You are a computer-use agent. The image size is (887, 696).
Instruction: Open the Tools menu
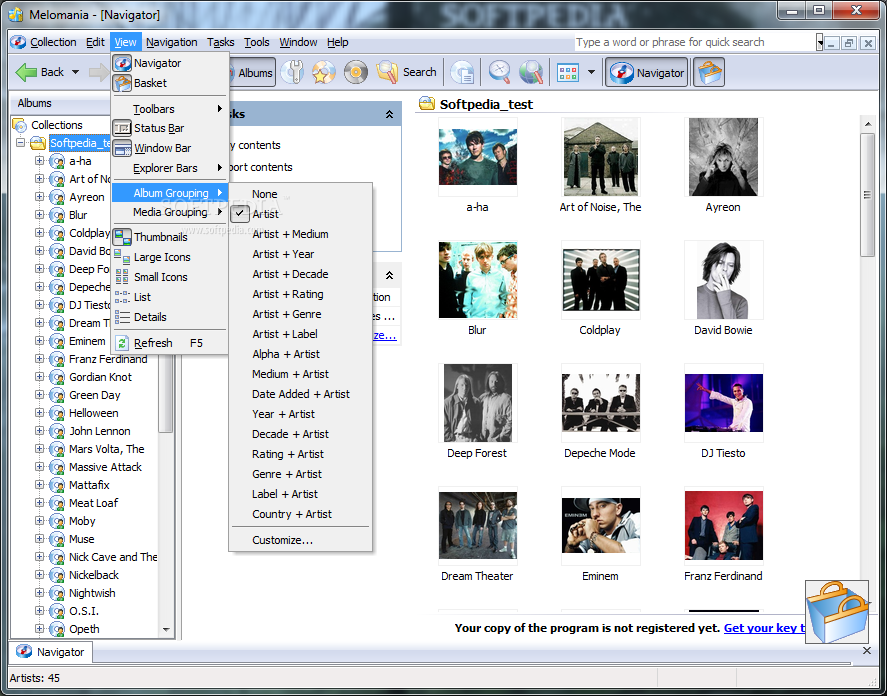[x=257, y=42]
